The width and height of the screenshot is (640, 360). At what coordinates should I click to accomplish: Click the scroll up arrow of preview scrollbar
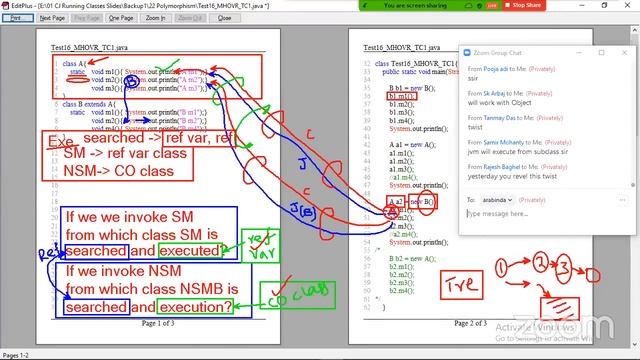(635, 30)
